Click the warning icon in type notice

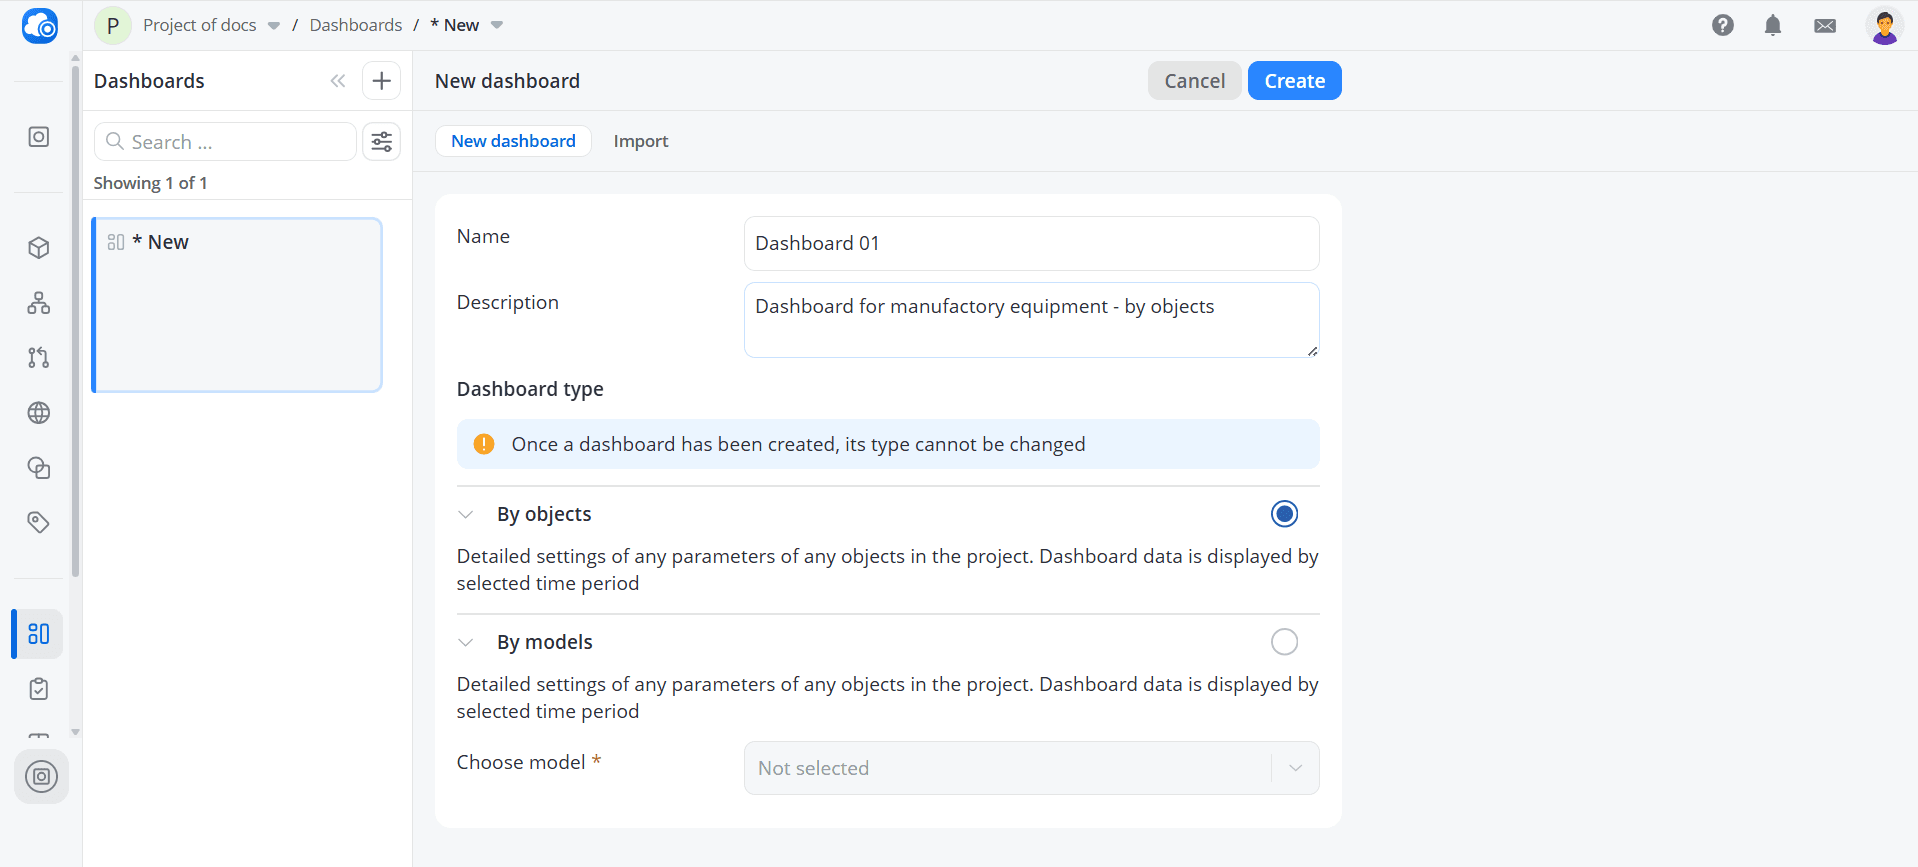(x=484, y=444)
